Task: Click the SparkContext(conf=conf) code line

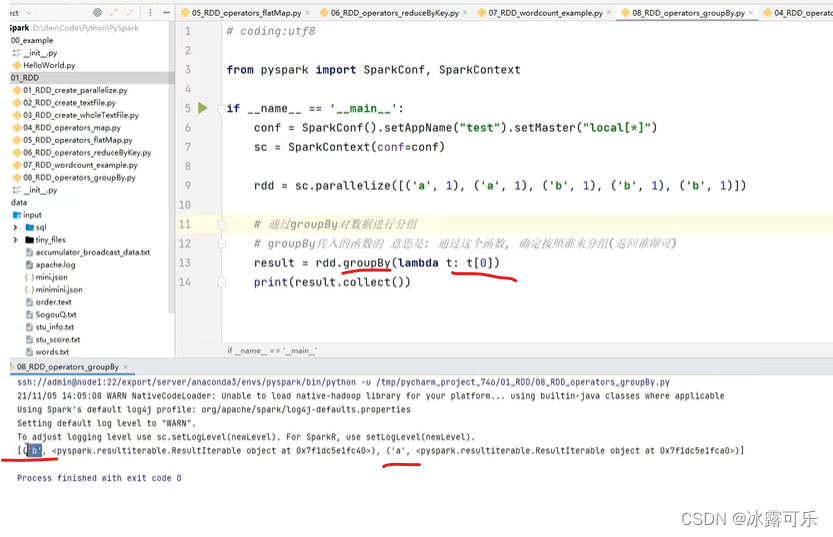Action: (x=349, y=147)
